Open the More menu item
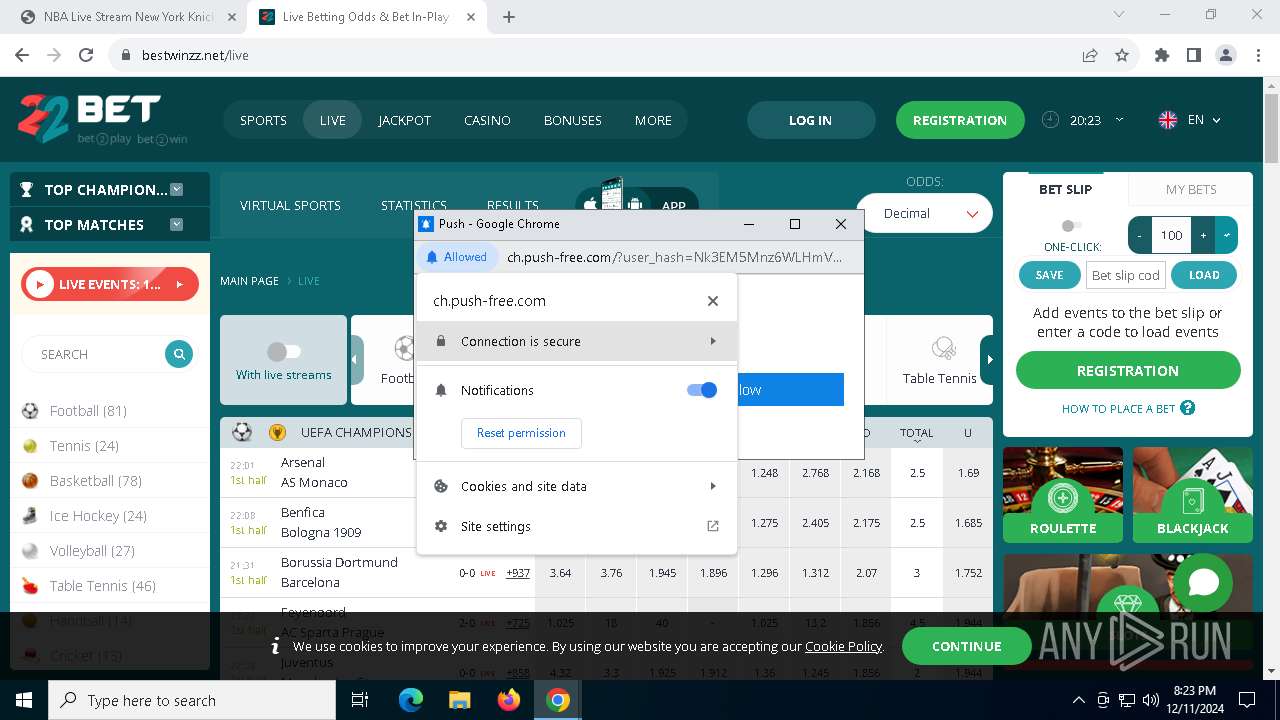The height and width of the screenshot is (720, 1280). [653, 120]
